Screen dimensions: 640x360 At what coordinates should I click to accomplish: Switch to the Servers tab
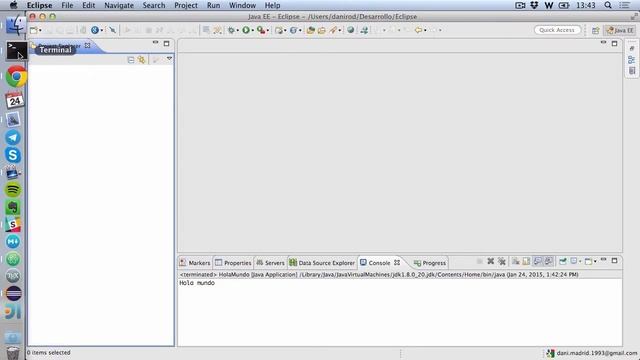click(270, 263)
